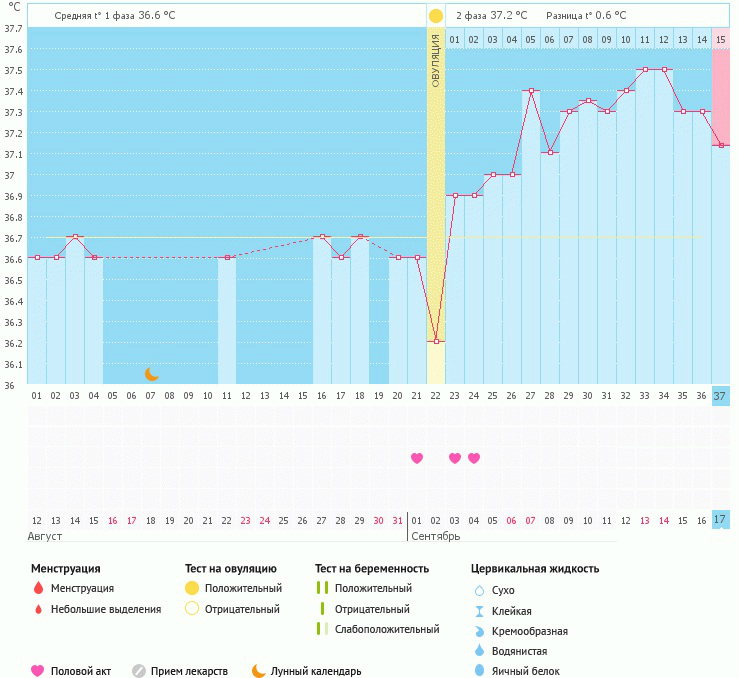Viewport: 739px width, 678px height.
Task: Click the positive ovulation test yellow circle in the legend
Action: 192,589
